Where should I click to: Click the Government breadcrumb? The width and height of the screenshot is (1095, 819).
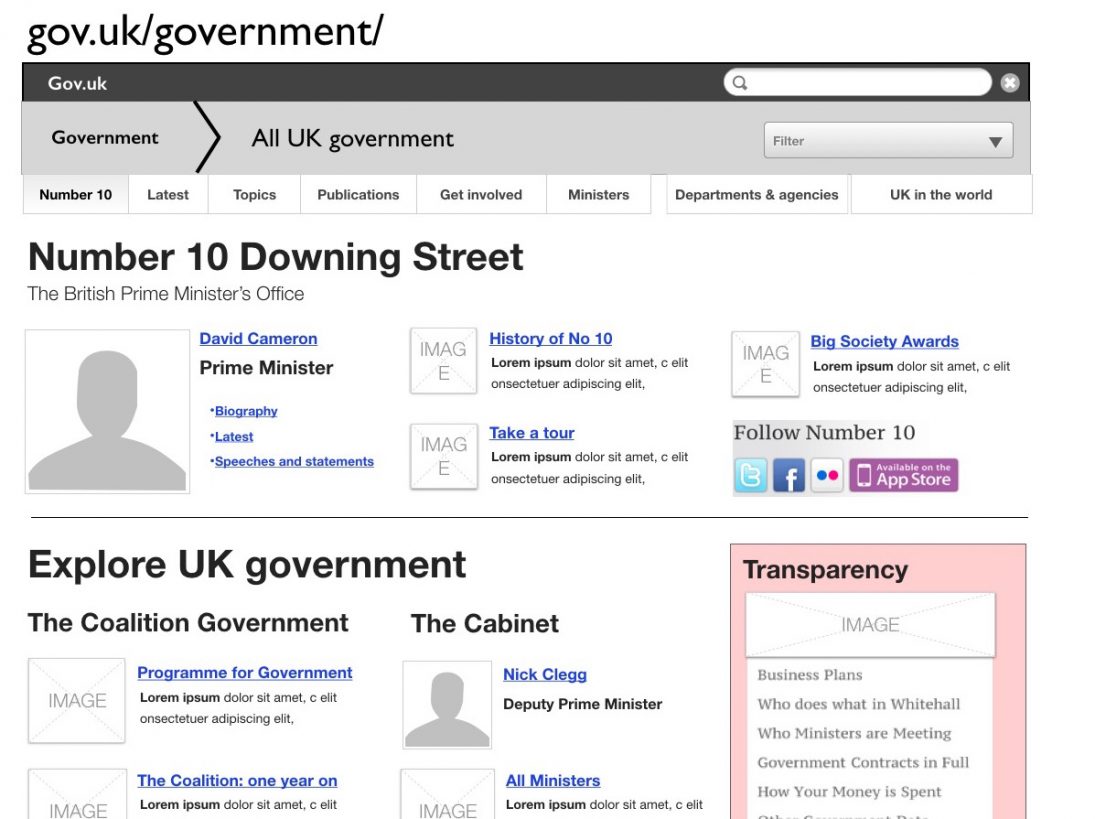point(105,138)
